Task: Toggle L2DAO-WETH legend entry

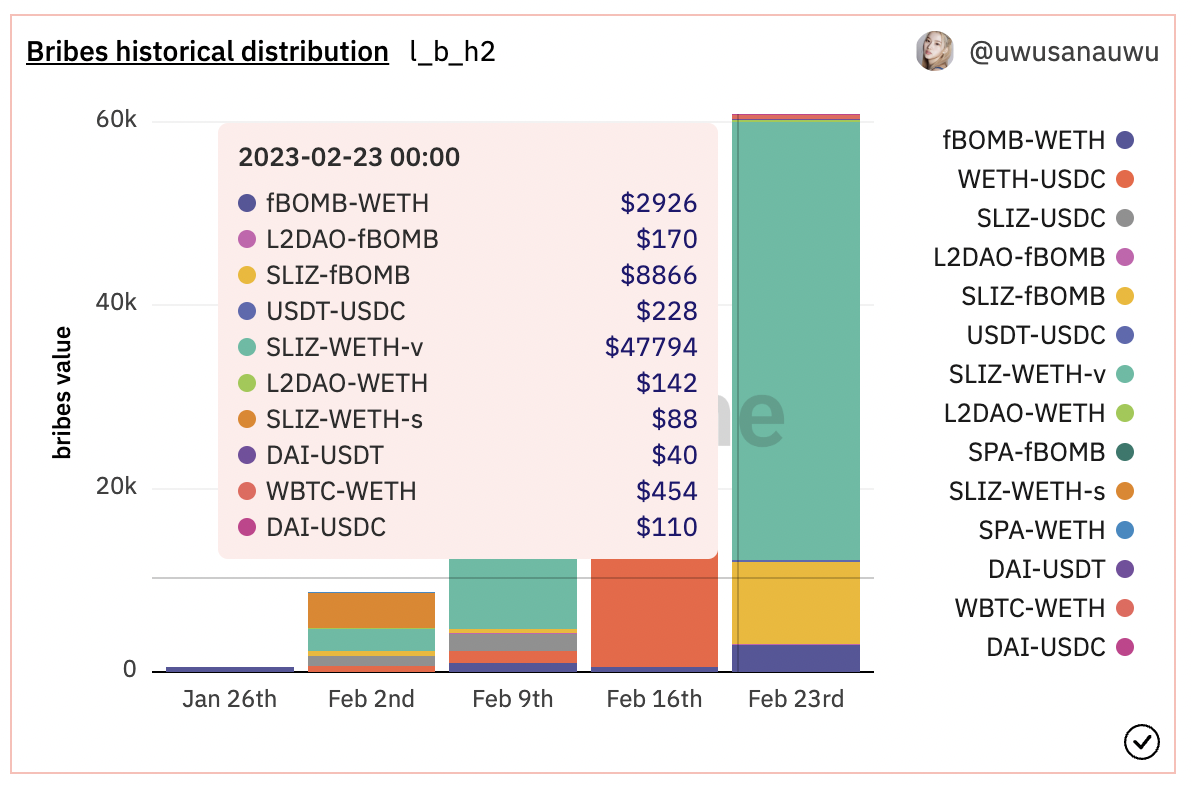Action: click(x=1037, y=413)
